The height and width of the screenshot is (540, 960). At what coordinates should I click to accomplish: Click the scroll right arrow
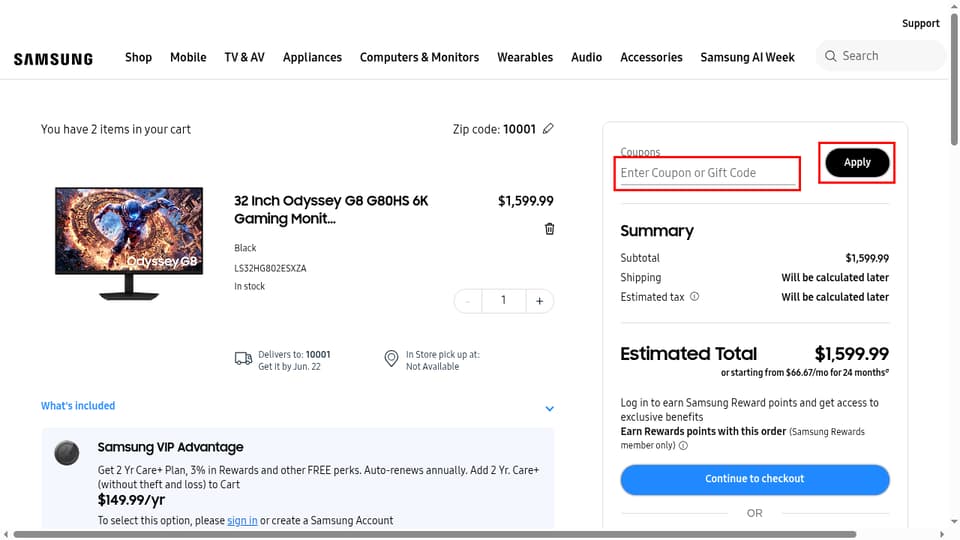942,534
